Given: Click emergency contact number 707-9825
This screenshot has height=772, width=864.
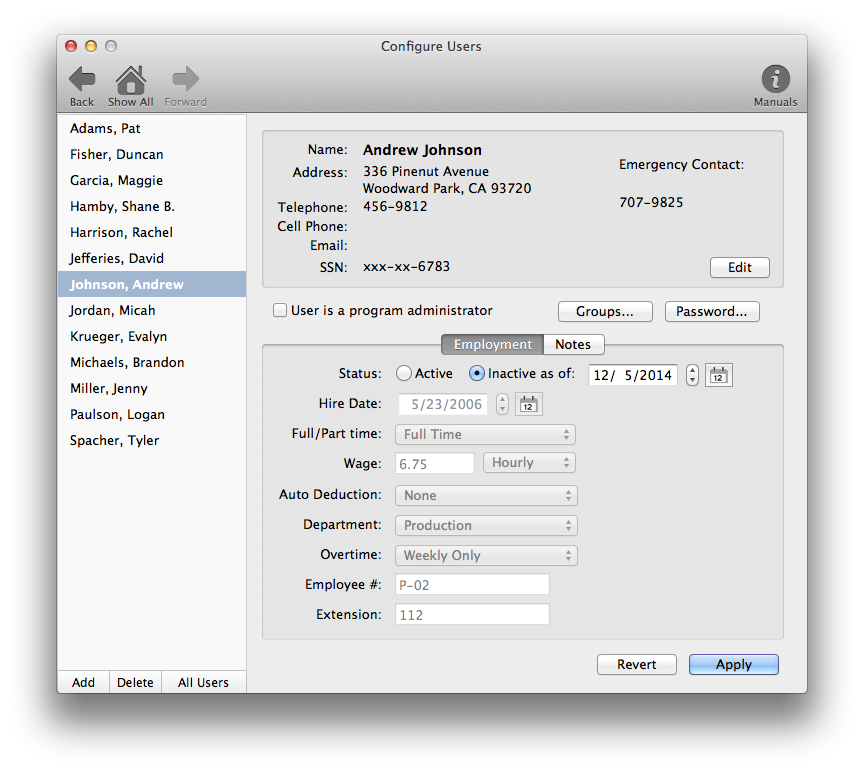Looking at the screenshot, I should click(x=651, y=202).
